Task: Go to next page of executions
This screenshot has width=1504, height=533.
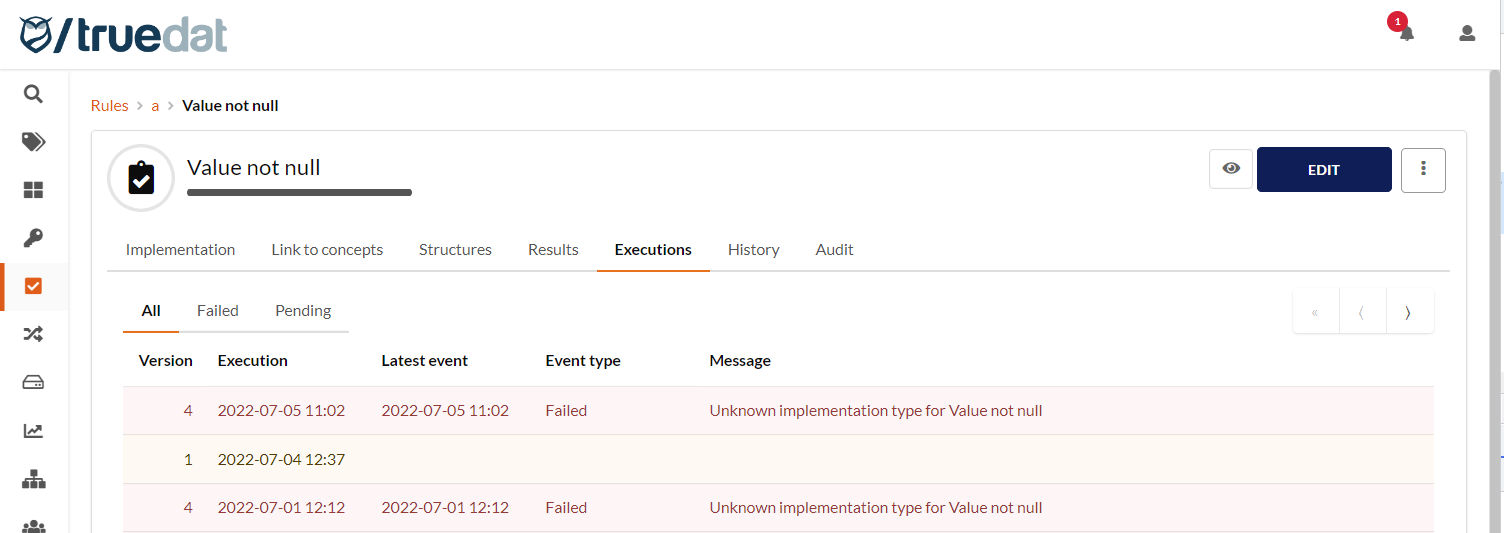Action: point(1409,312)
